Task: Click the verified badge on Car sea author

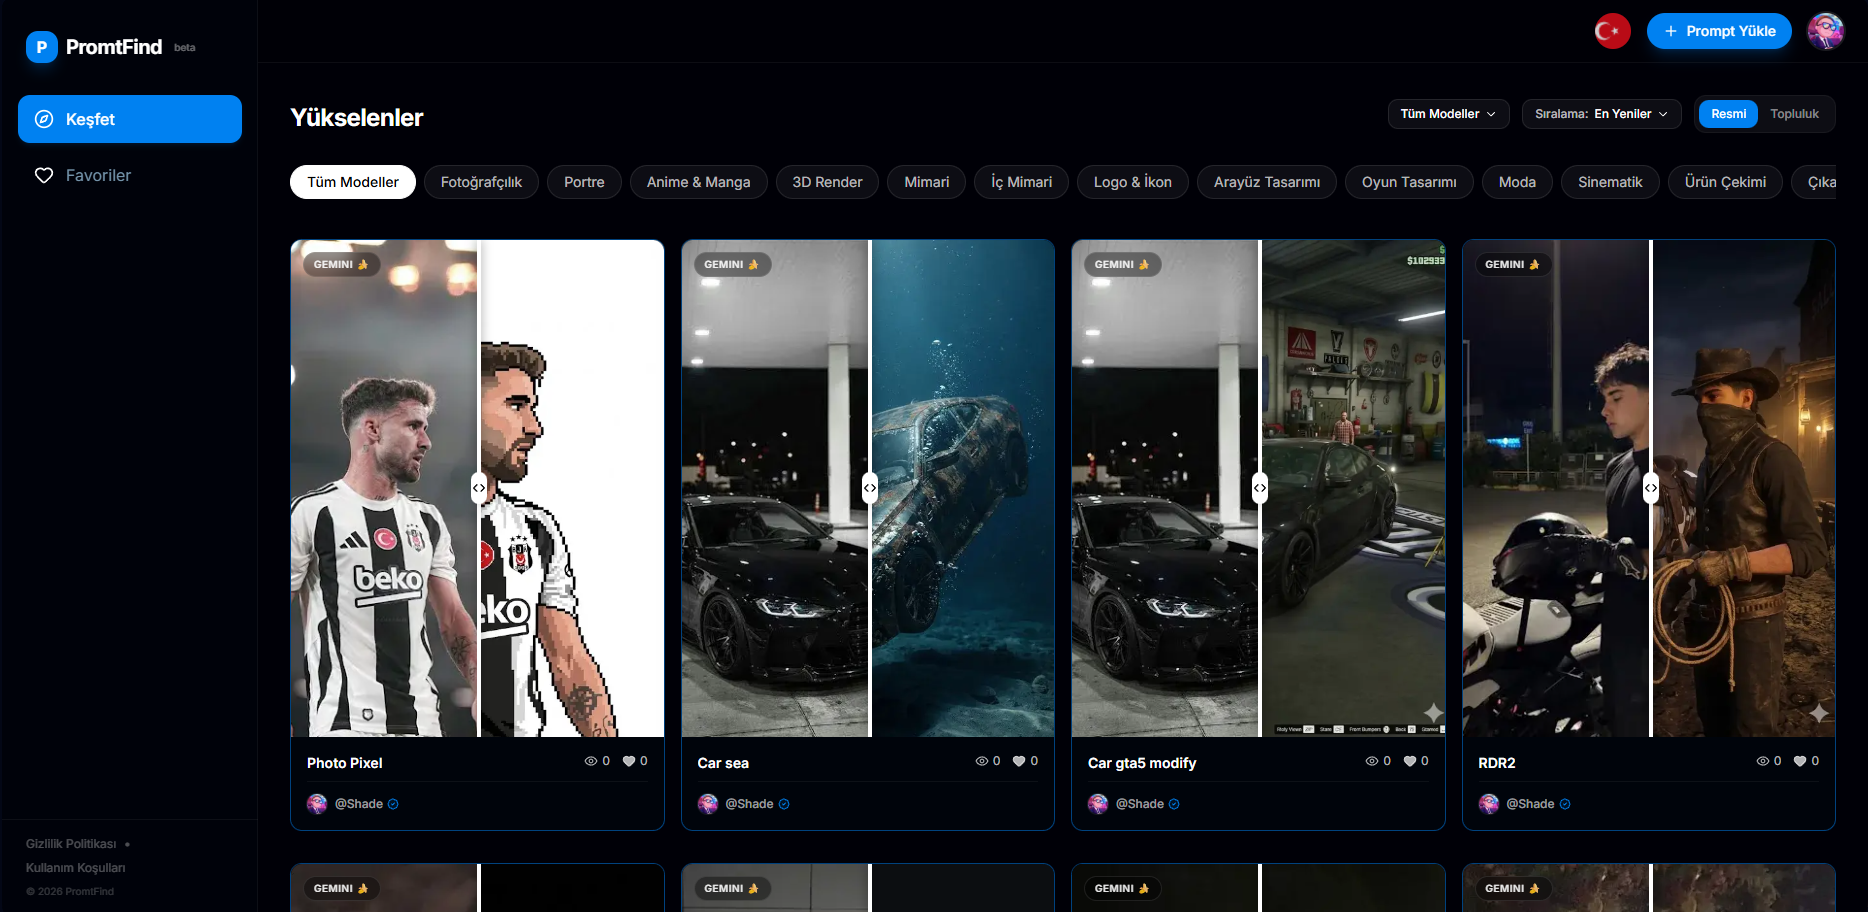Action: [x=784, y=804]
